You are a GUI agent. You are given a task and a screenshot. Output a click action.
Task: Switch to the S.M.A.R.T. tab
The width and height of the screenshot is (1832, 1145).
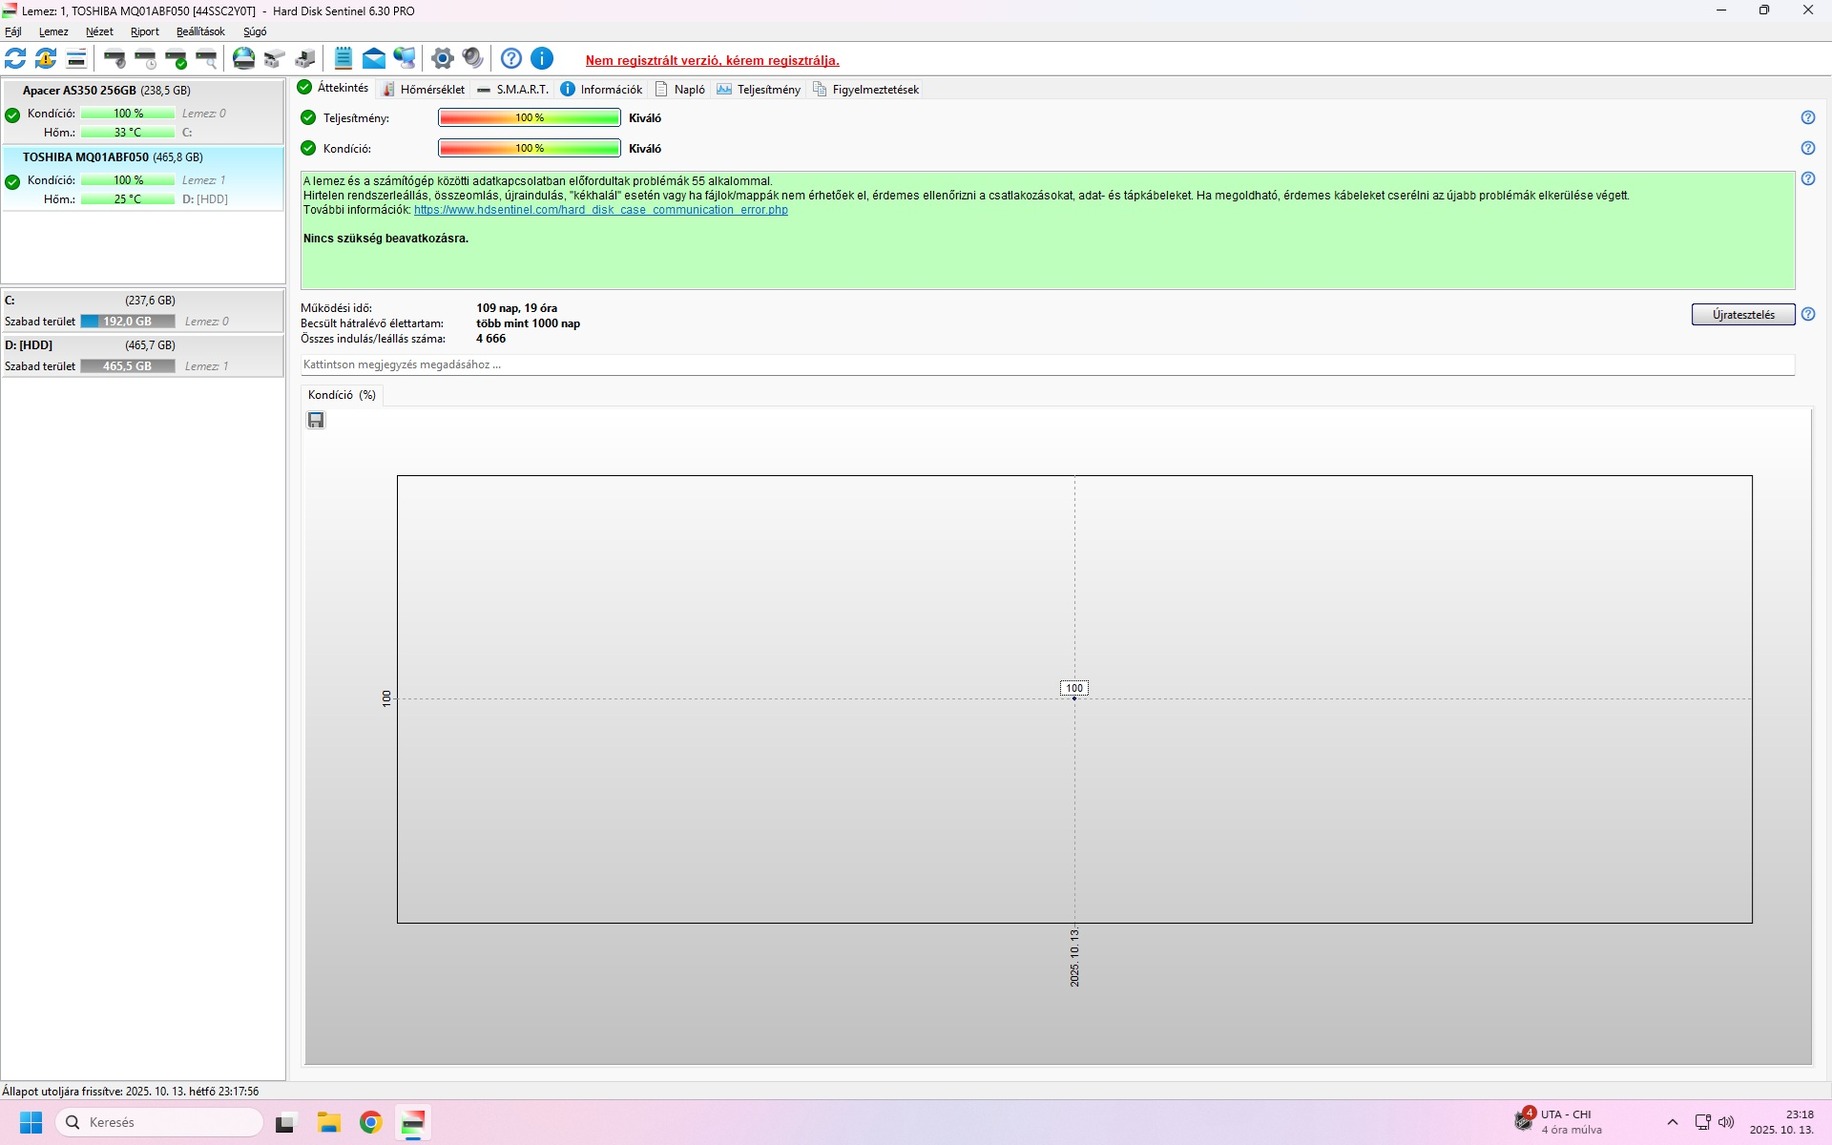click(513, 89)
